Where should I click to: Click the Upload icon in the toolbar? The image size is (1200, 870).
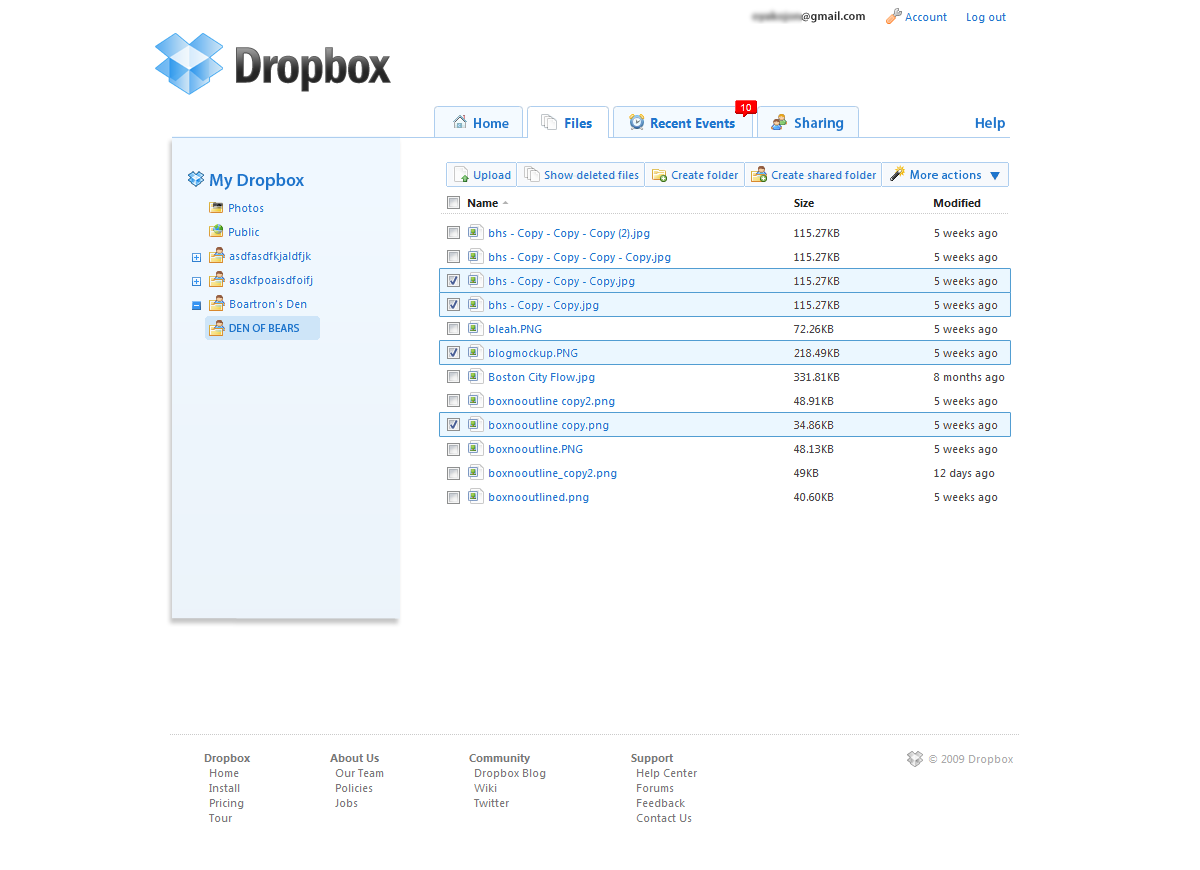tap(461, 175)
